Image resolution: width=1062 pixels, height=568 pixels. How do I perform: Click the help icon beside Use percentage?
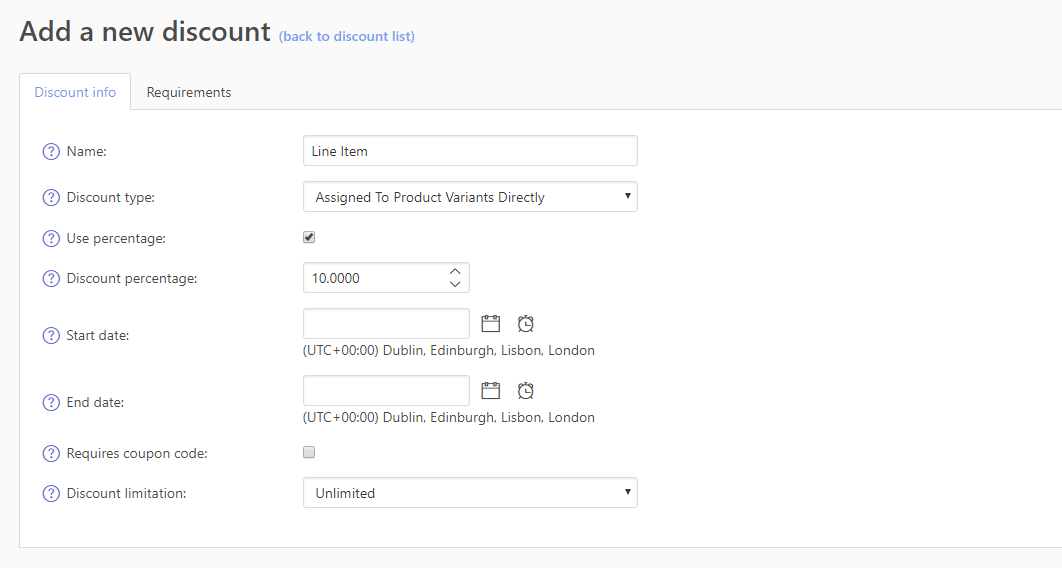(x=51, y=239)
